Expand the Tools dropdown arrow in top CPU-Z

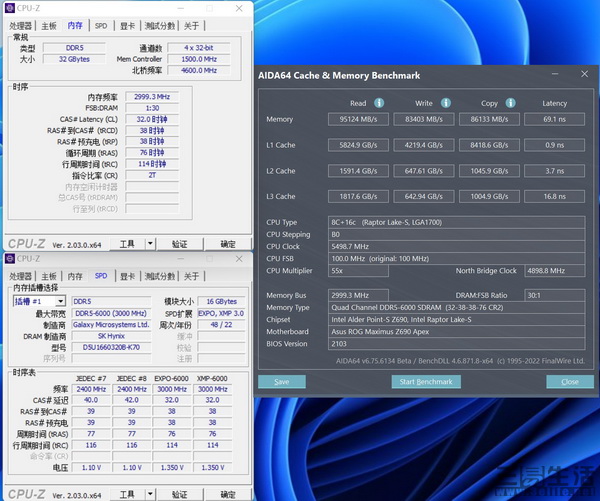pos(150,243)
